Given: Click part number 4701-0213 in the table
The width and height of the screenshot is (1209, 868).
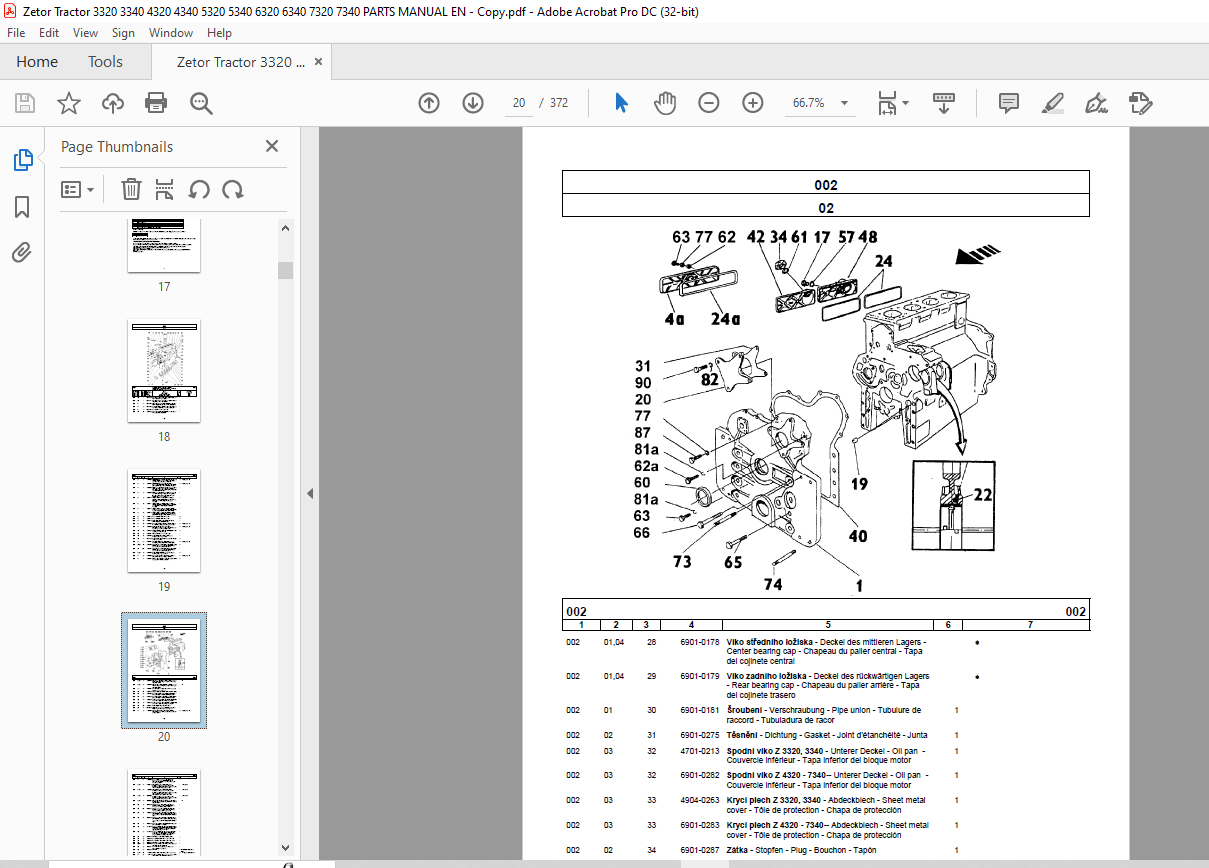Looking at the screenshot, I should click(700, 750).
